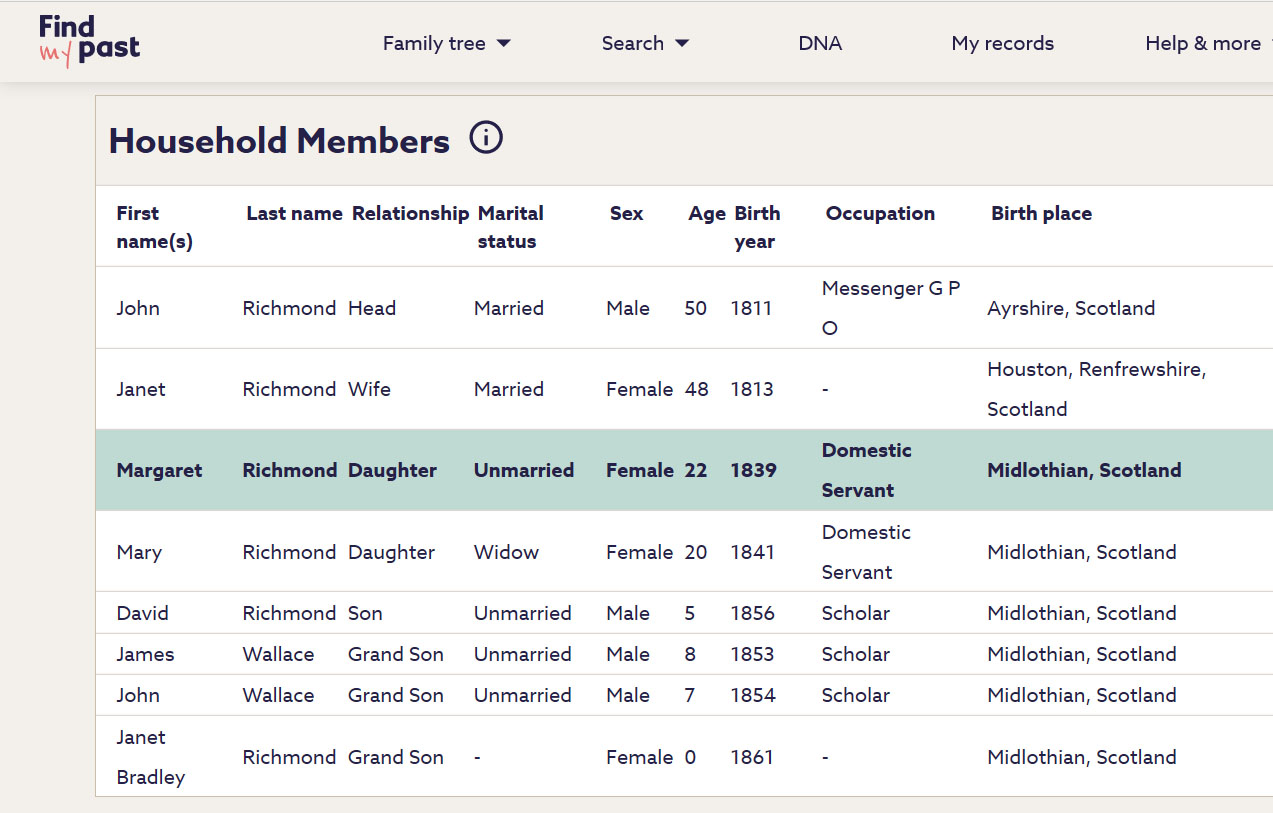Click 'Wallace' last name in James's row
The height and width of the screenshot is (813, 1273).
tap(278, 654)
